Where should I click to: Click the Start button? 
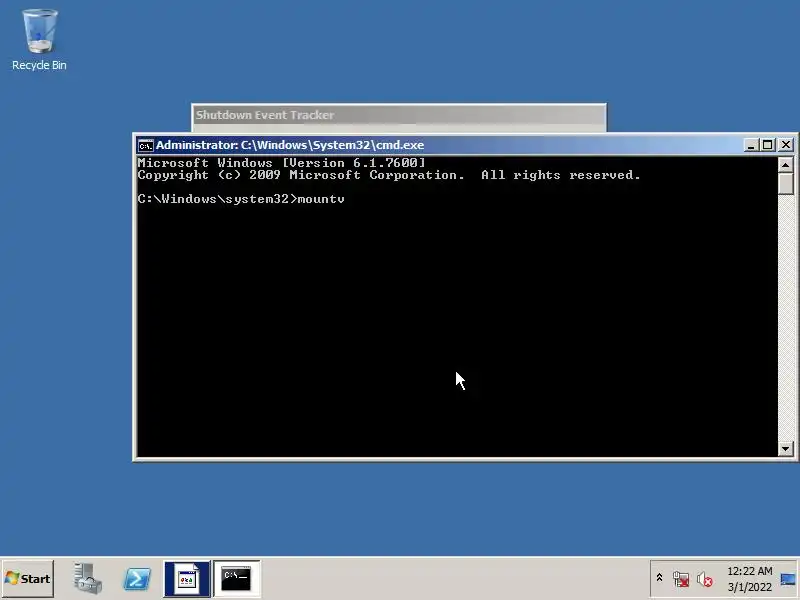[x=28, y=579]
